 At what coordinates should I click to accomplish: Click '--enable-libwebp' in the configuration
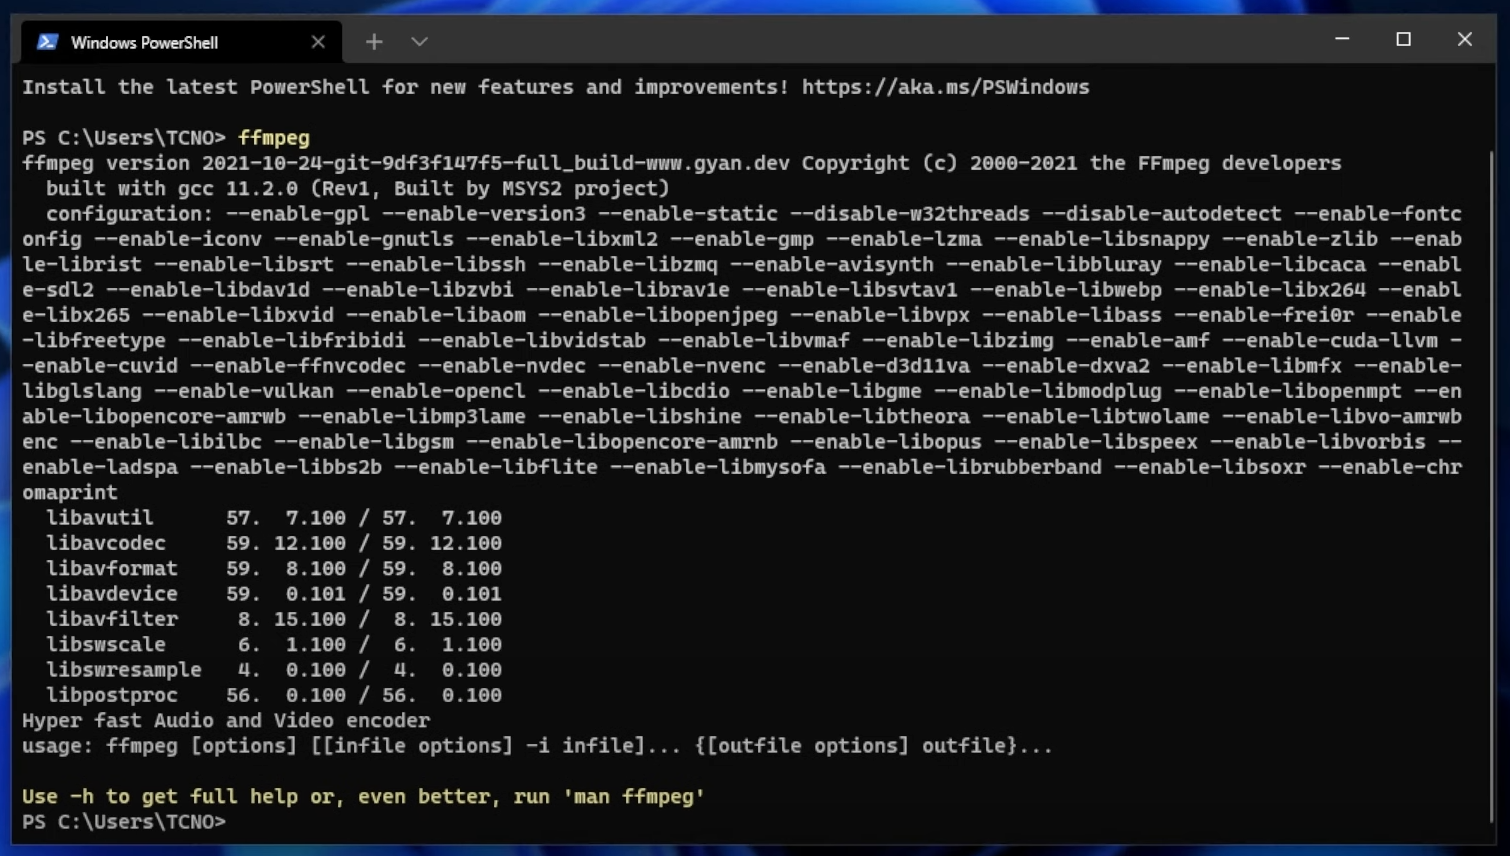point(1065,290)
